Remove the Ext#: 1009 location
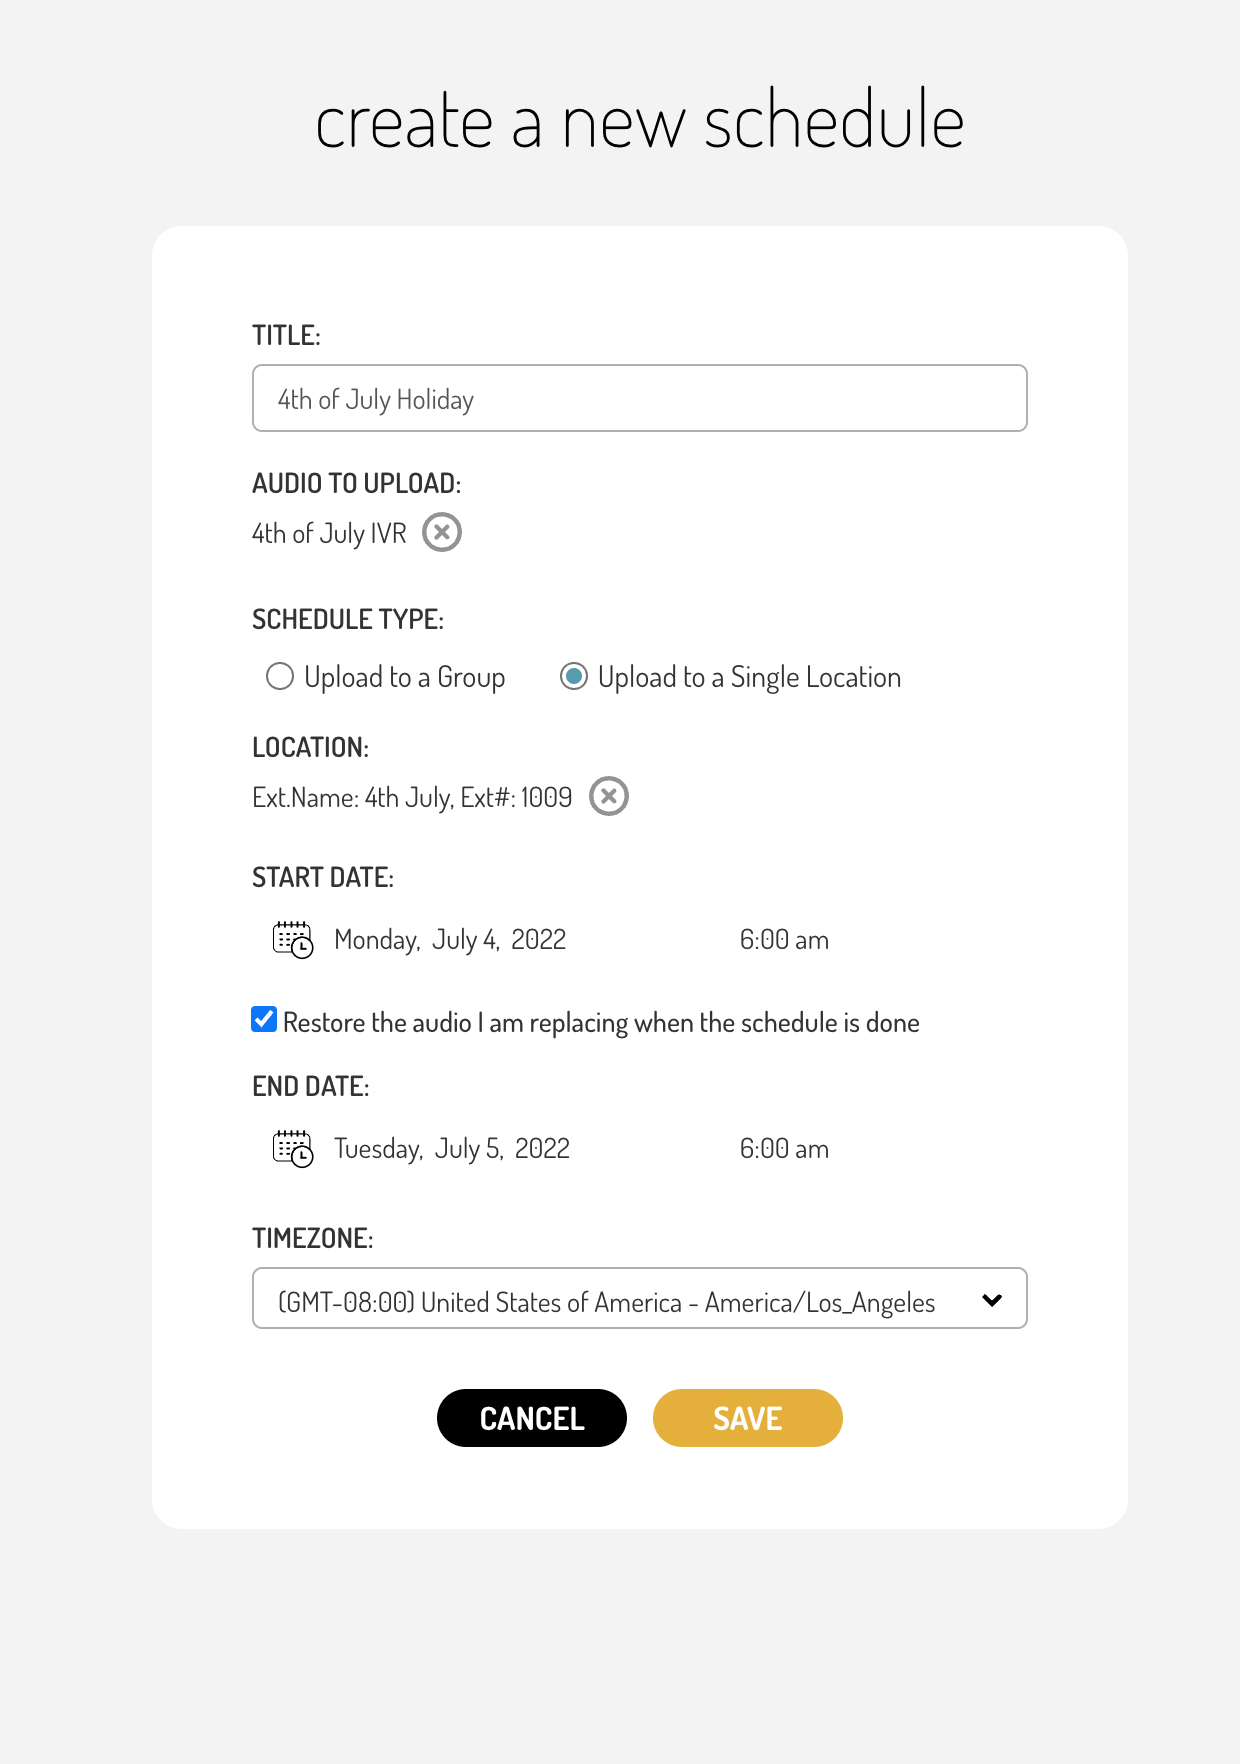 click(x=609, y=796)
